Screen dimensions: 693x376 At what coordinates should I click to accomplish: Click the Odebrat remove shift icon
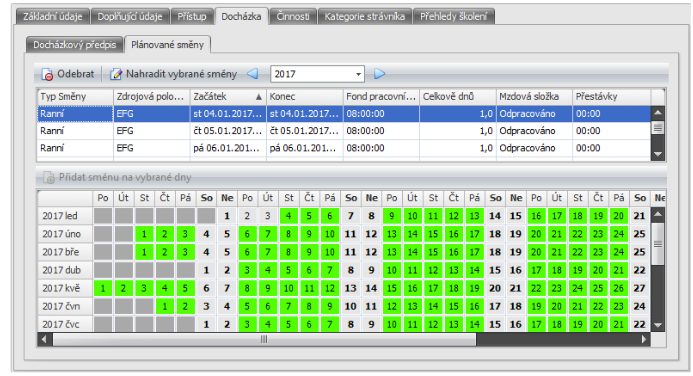(x=47, y=74)
